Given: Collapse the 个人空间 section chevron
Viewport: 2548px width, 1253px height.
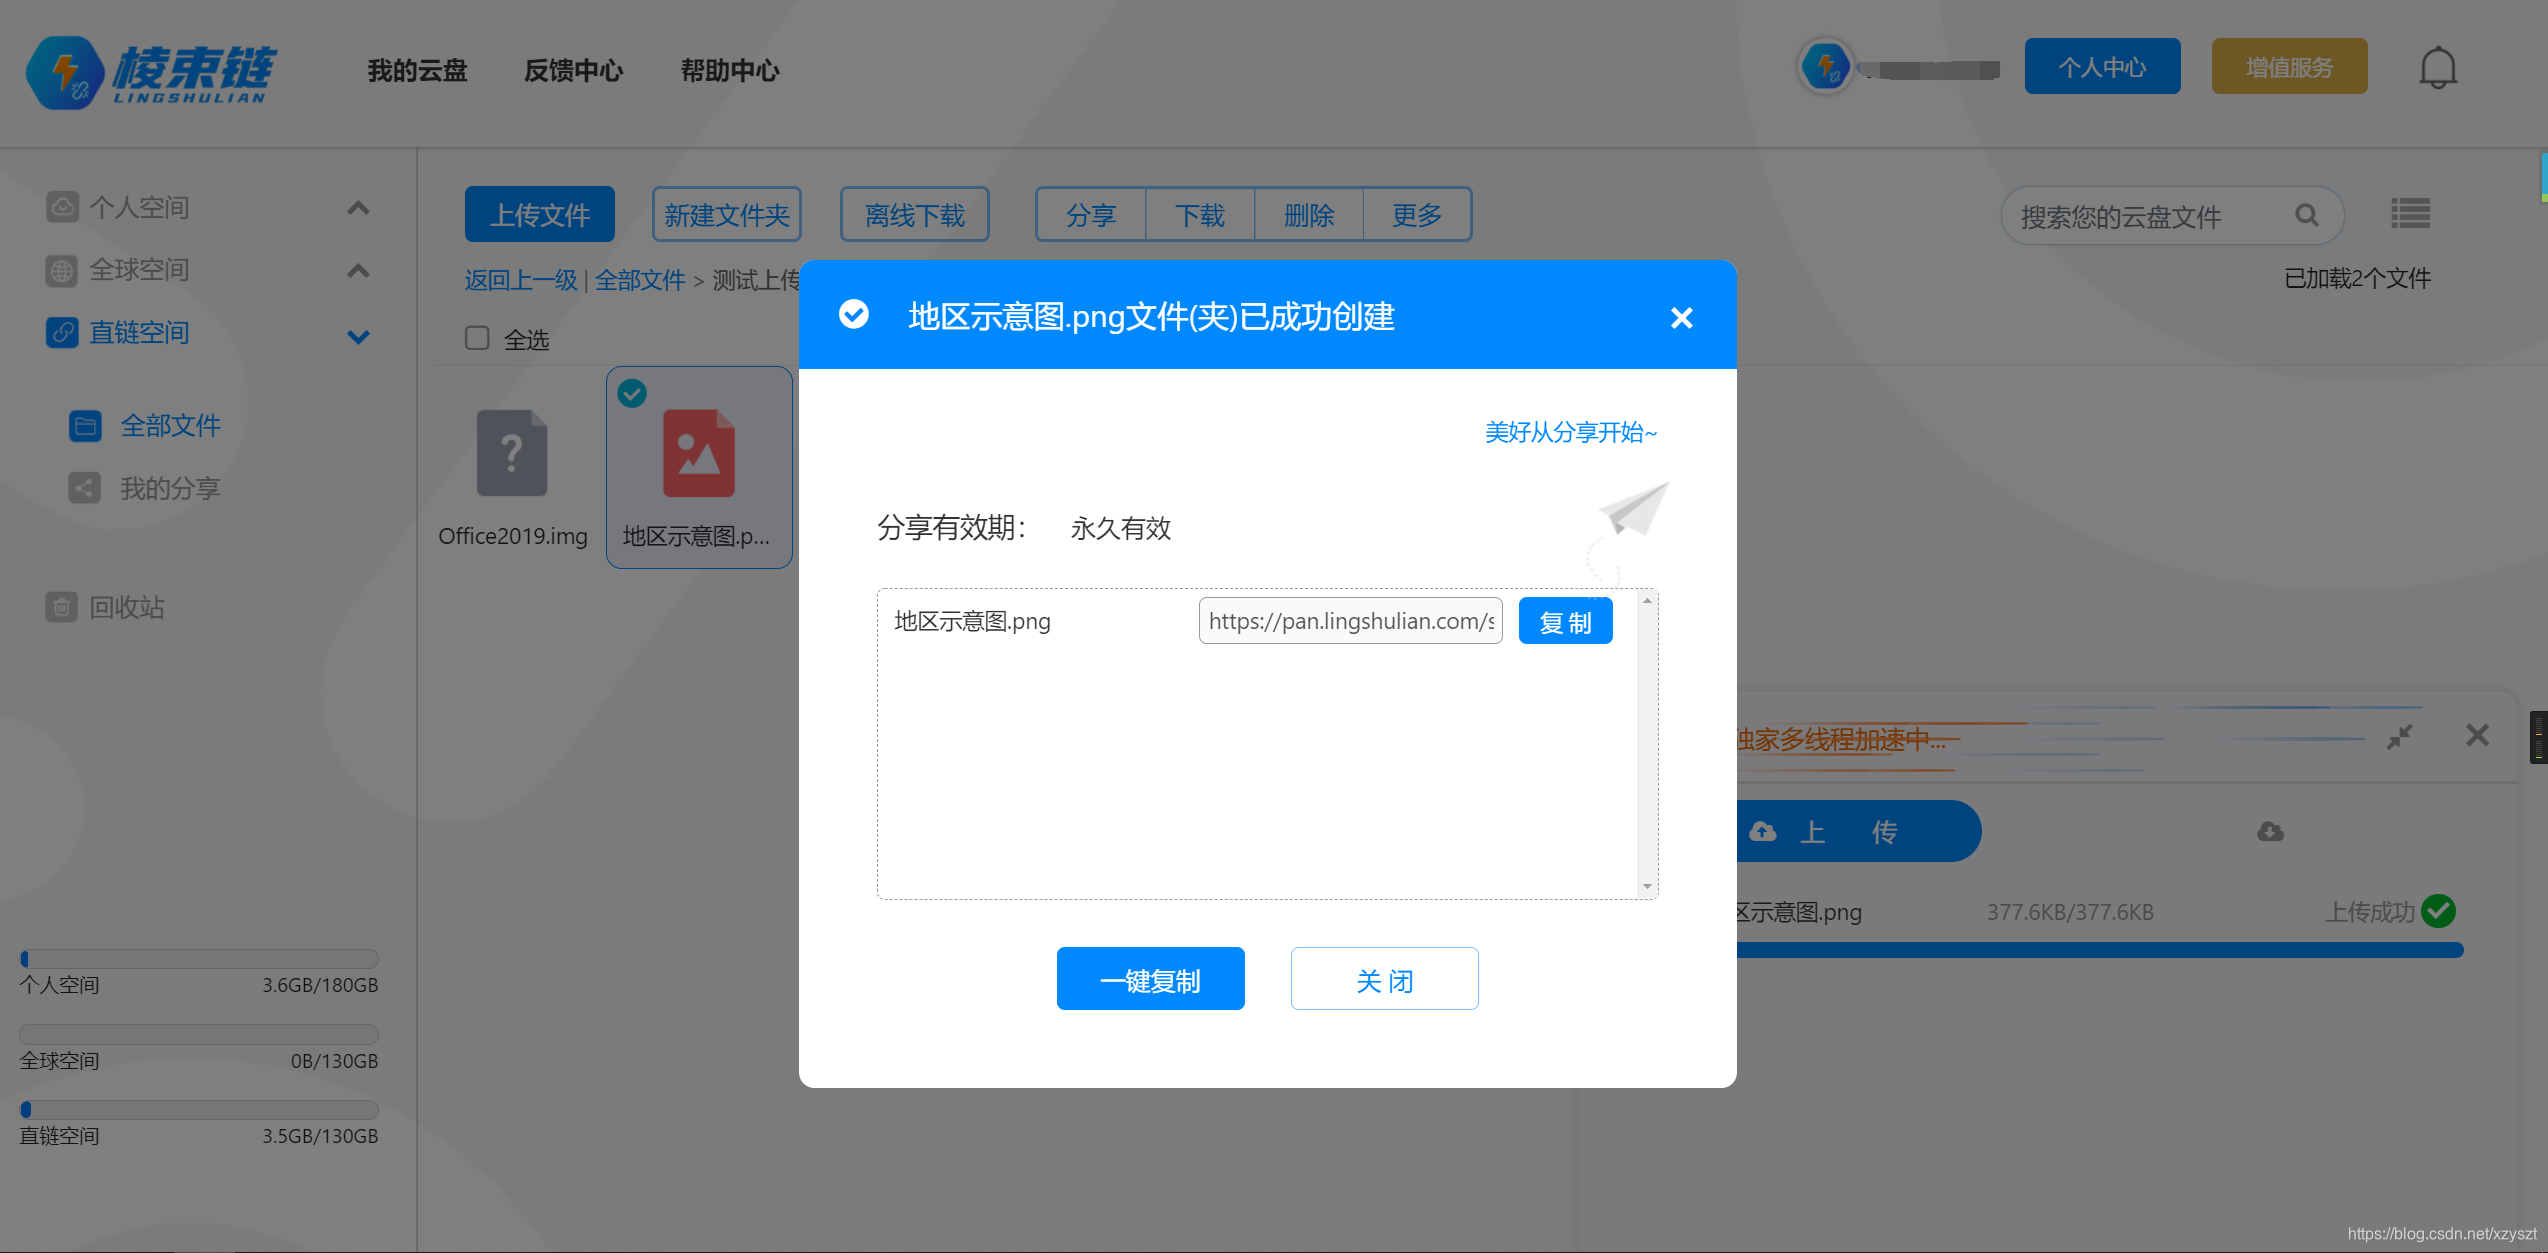Looking at the screenshot, I should pos(358,208).
